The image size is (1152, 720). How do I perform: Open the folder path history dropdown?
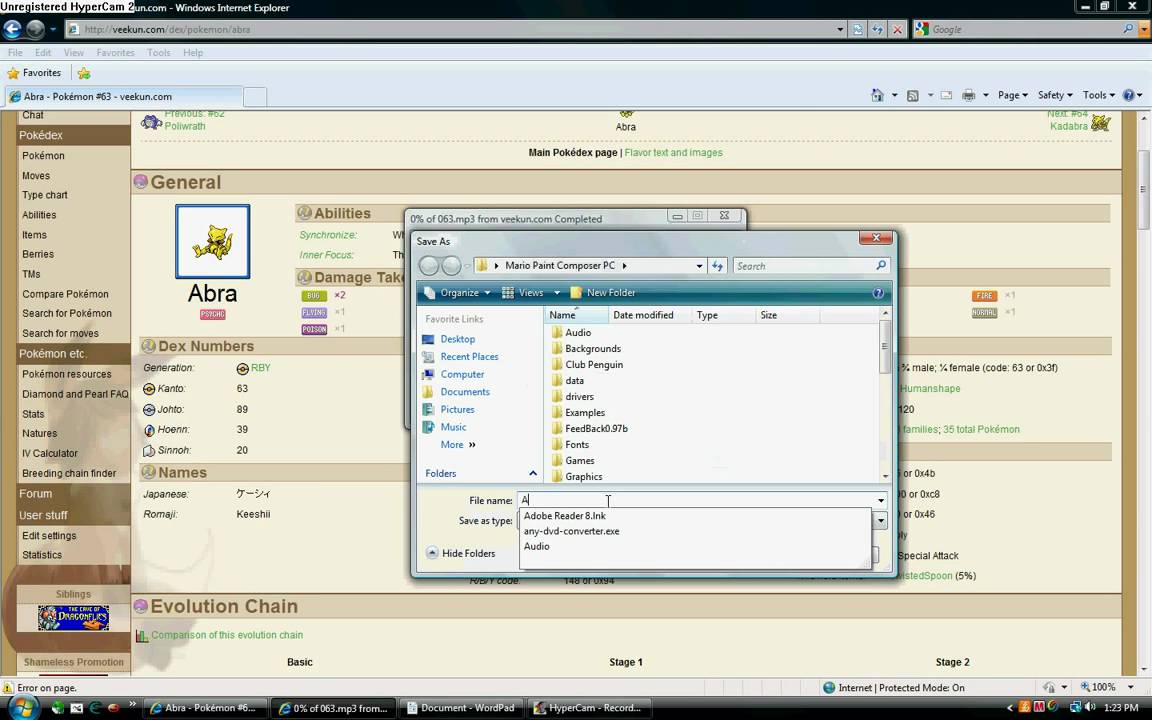point(699,266)
